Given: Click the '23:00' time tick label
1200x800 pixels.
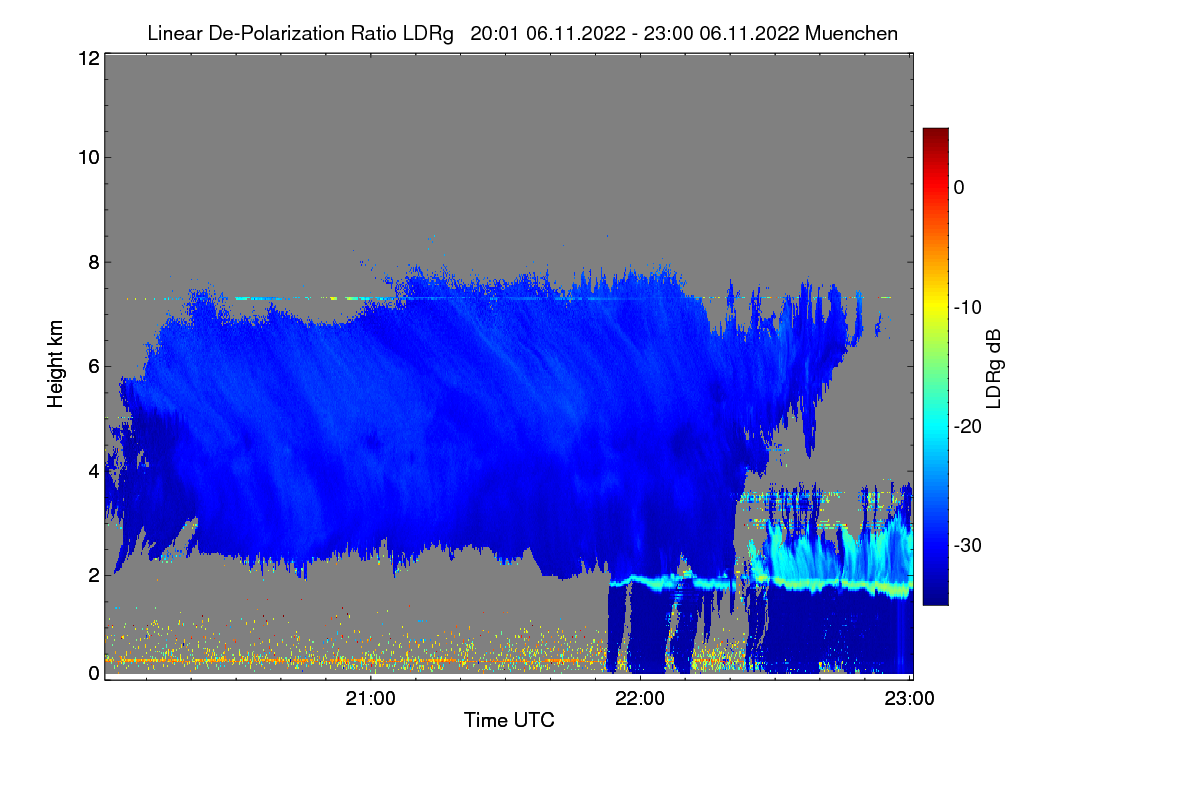Looking at the screenshot, I should tap(911, 698).
